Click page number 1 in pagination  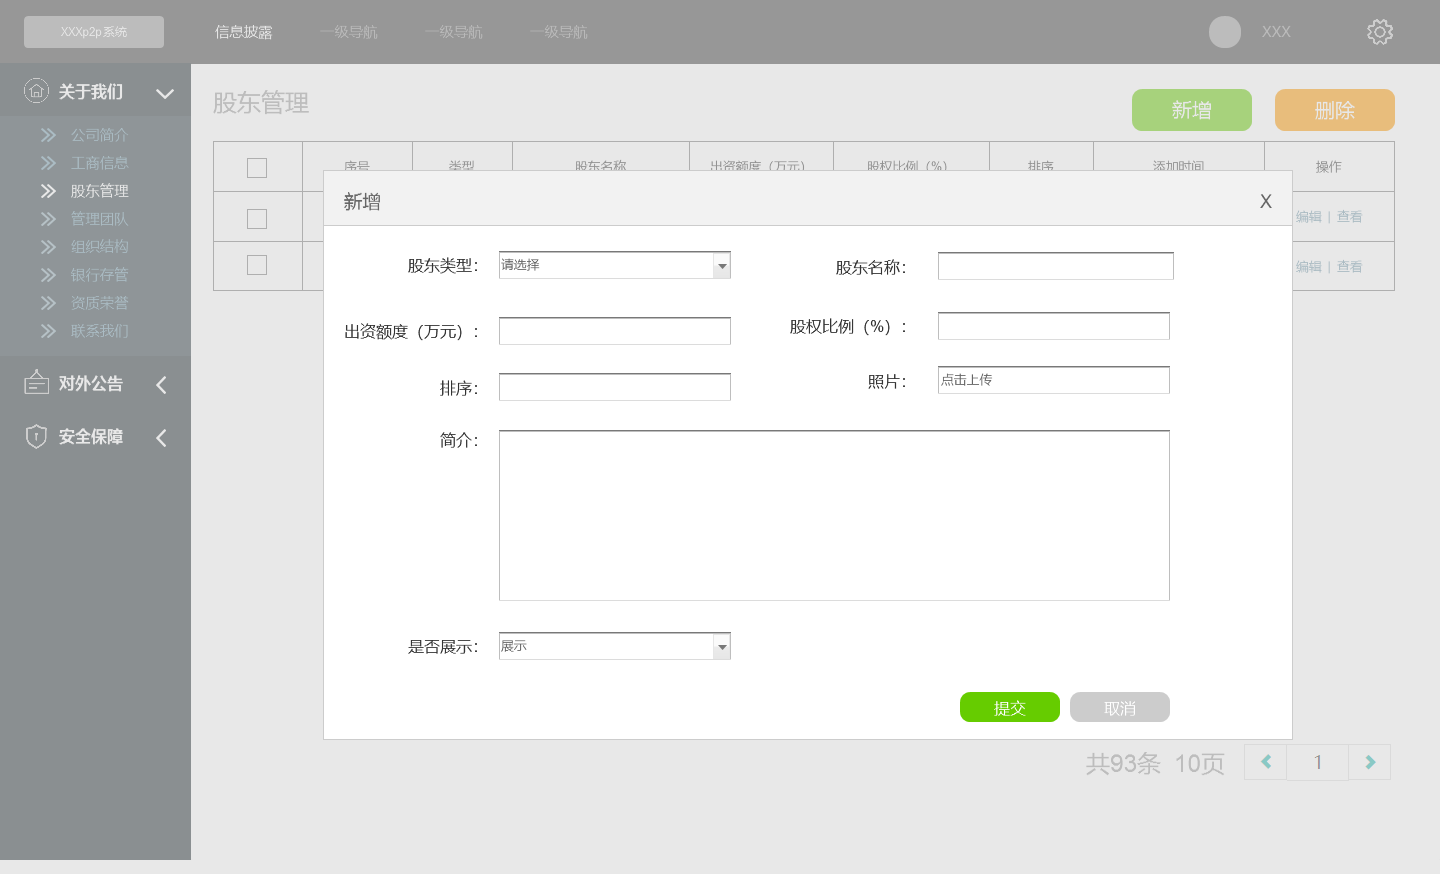1318,762
